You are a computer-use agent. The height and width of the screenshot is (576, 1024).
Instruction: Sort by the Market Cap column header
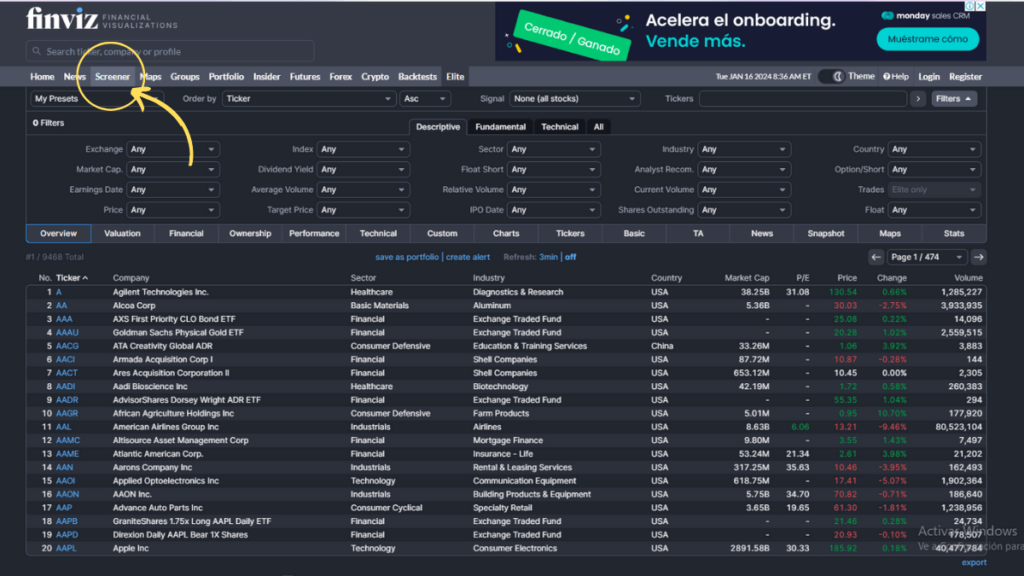(747, 278)
